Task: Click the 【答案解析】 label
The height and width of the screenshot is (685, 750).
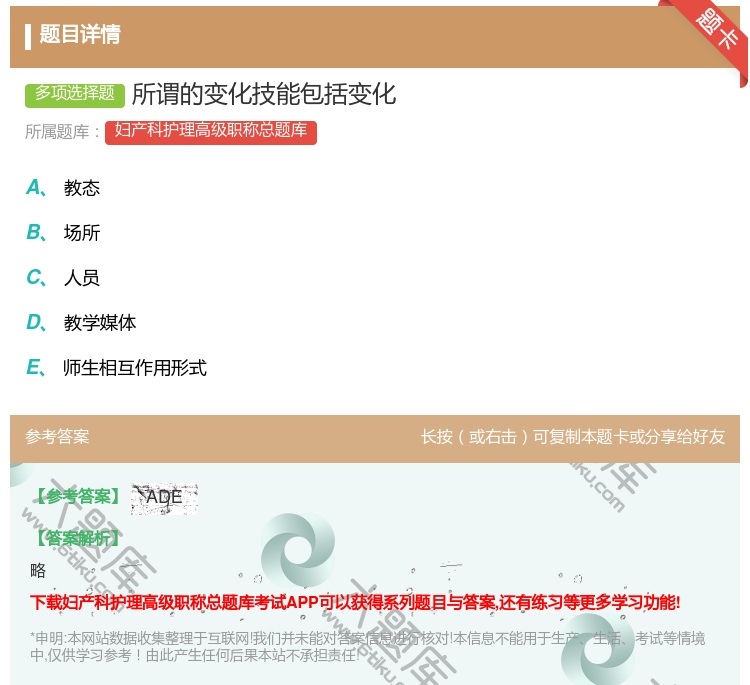Action: pyautogui.click(x=77, y=538)
